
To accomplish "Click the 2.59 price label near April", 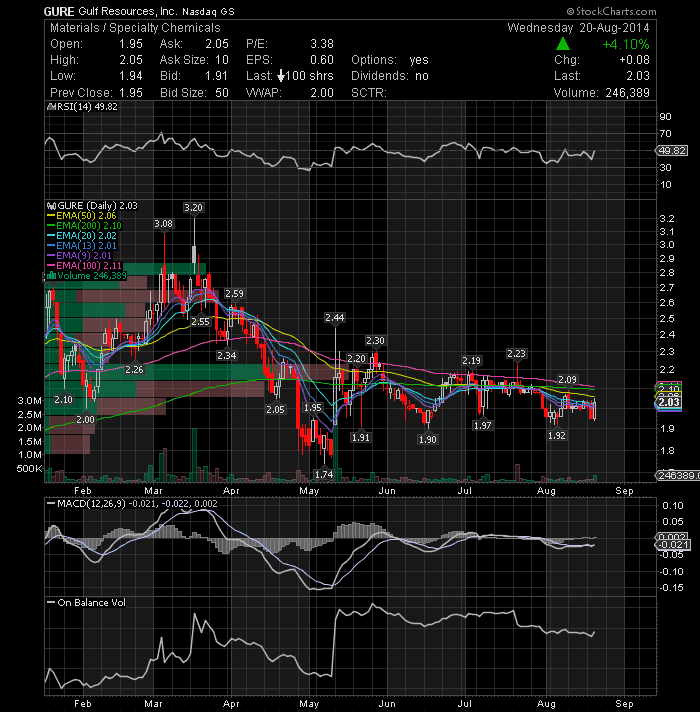I will (234, 294).
